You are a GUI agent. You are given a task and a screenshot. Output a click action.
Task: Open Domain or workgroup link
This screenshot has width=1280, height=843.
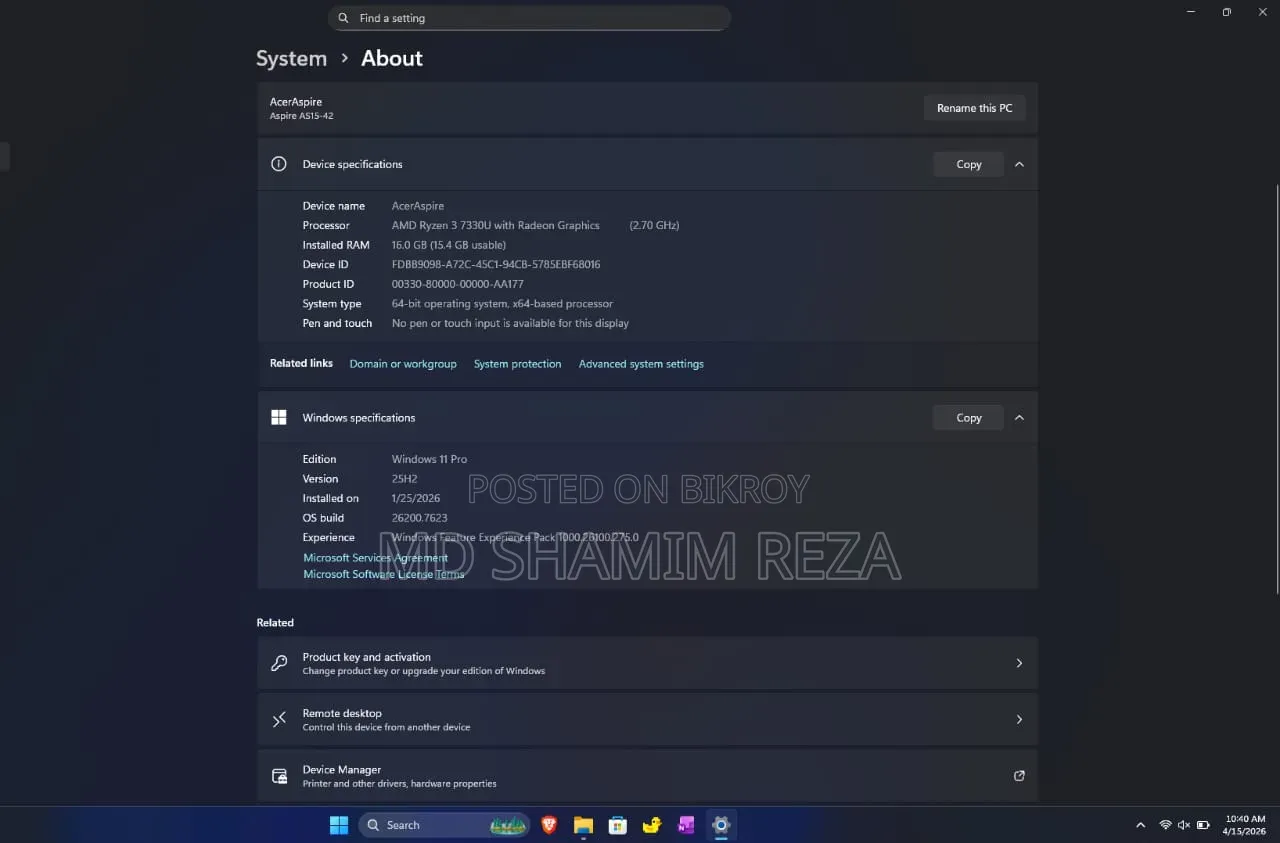[x=403, y=364]
